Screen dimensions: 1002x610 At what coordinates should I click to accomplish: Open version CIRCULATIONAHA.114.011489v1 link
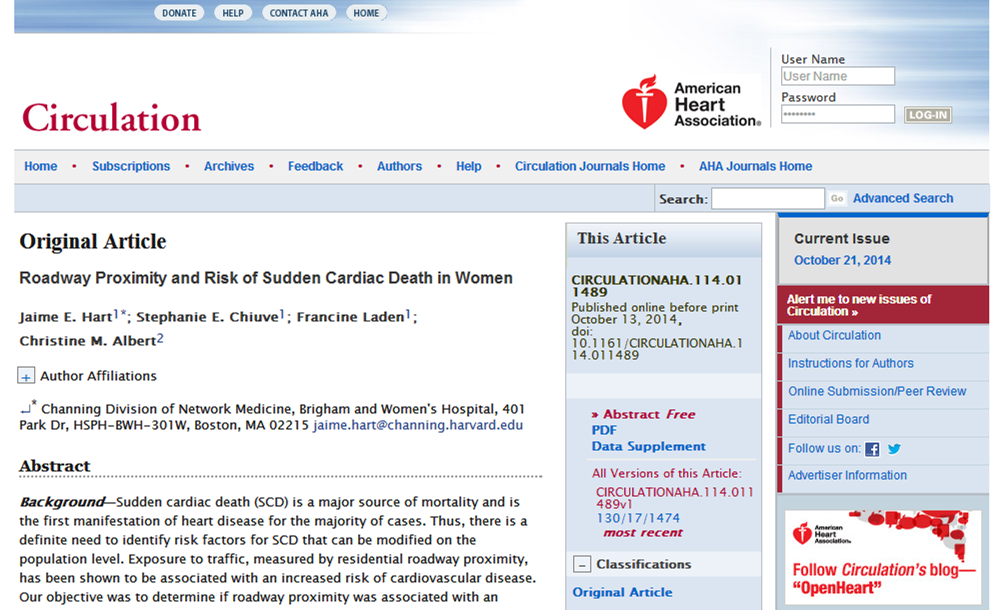pyautogui.click(x=674, y=498)
